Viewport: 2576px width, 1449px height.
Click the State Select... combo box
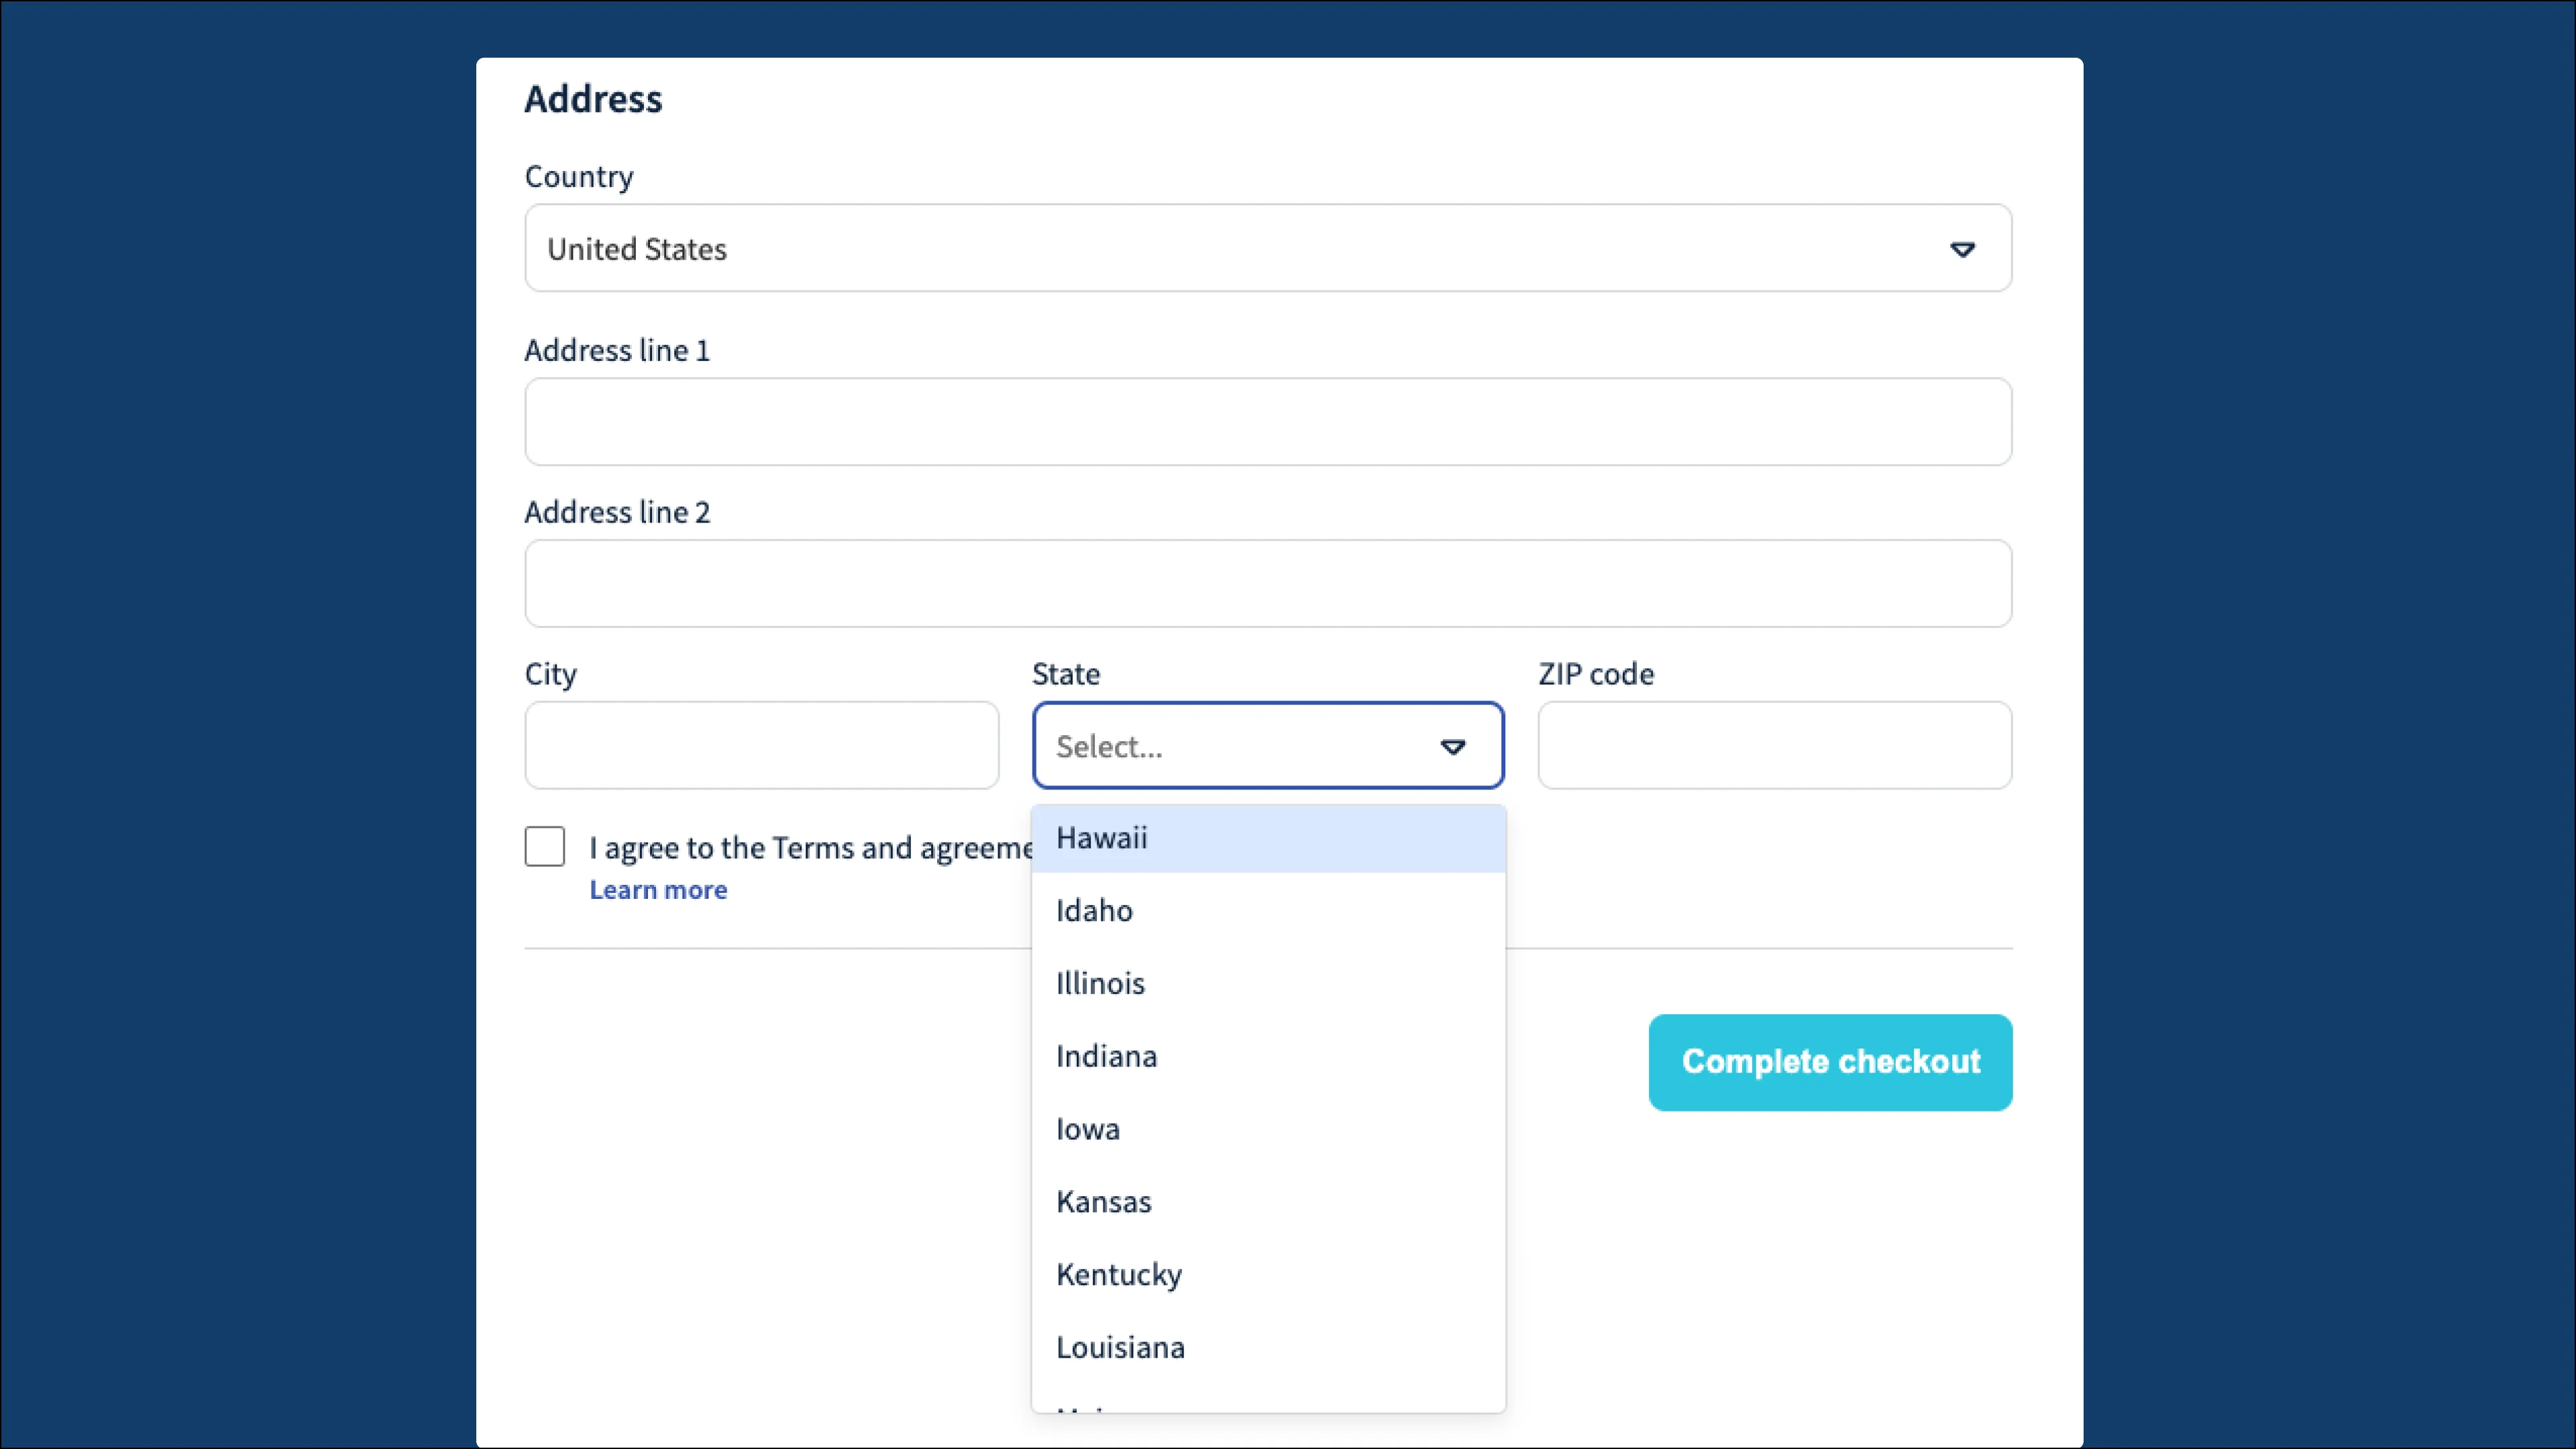pos(1268,745)
